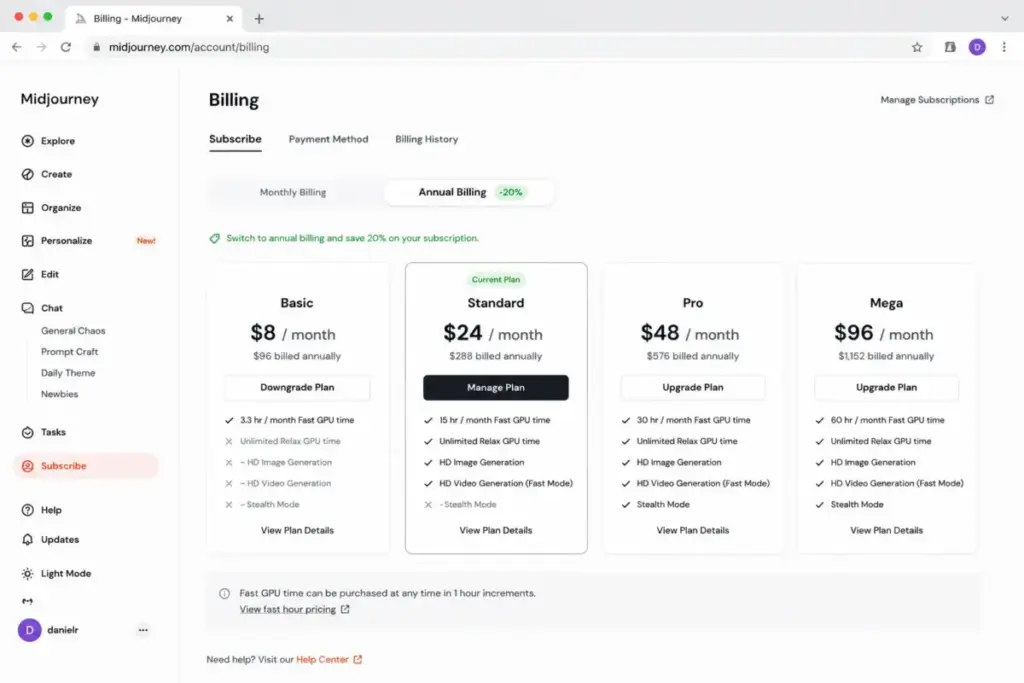Open the Personalize icon in sidebar
1024x683 pixels.
click(27, 241)
